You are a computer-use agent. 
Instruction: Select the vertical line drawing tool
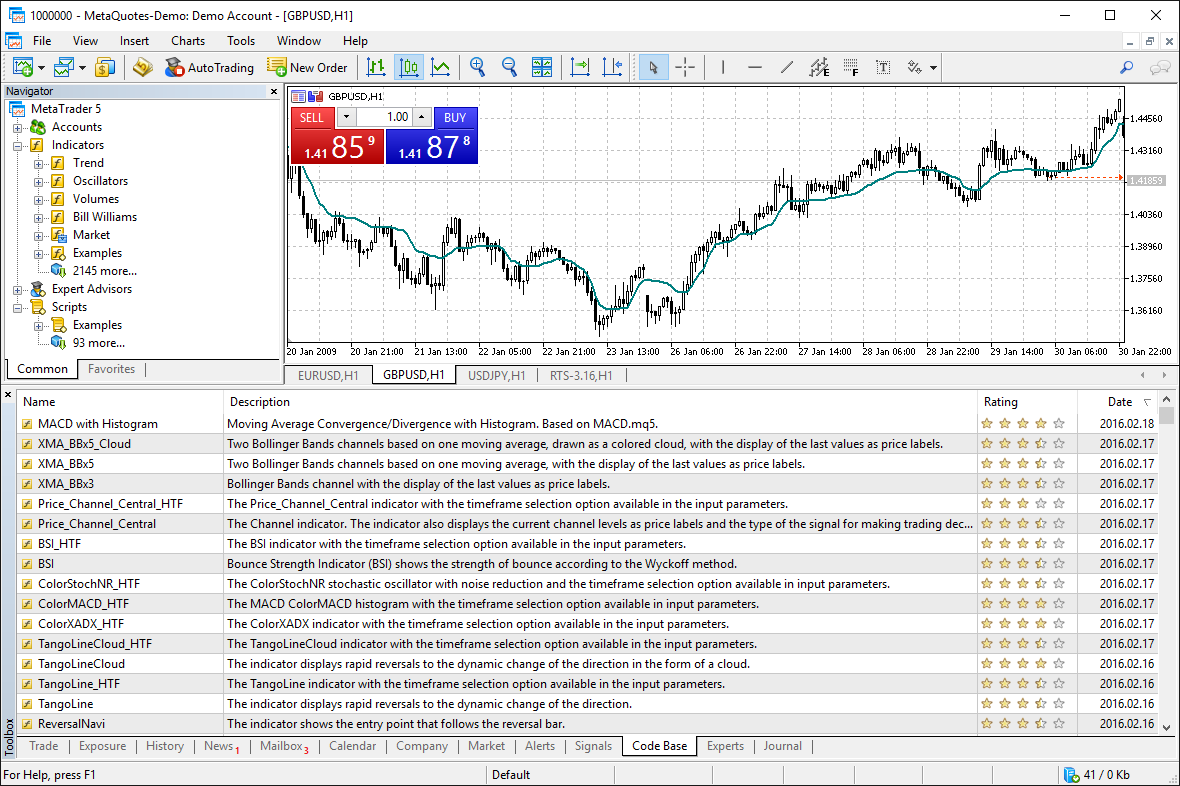723,67
